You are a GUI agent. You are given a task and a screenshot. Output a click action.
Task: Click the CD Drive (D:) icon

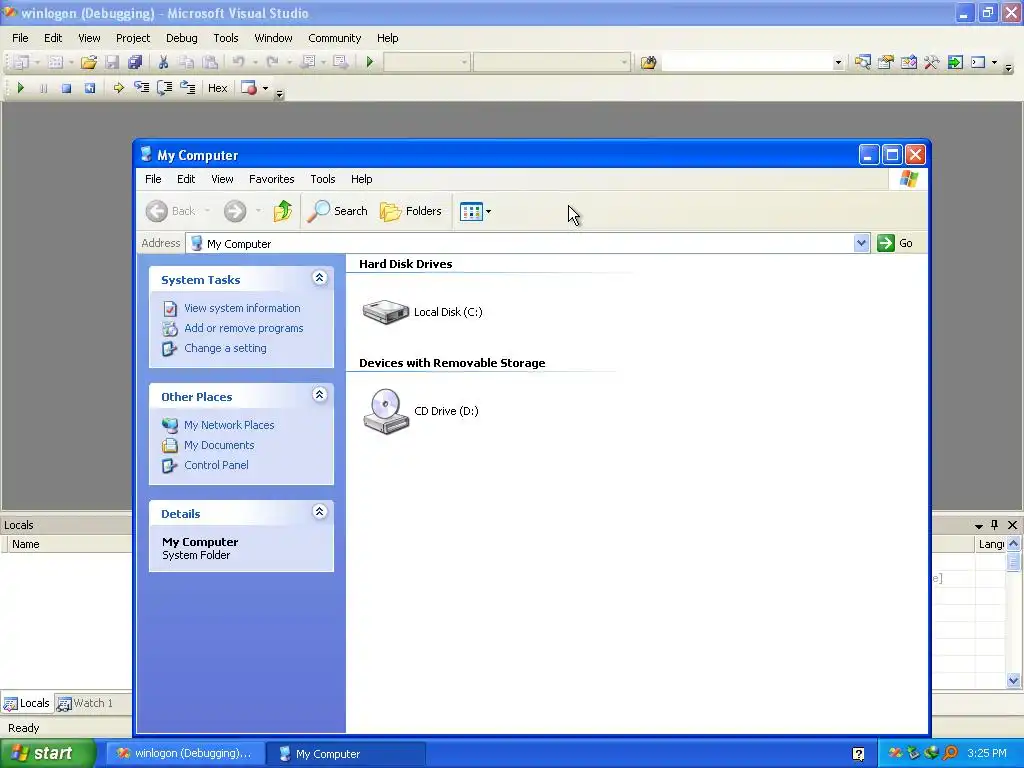click(x=386, y=411)
